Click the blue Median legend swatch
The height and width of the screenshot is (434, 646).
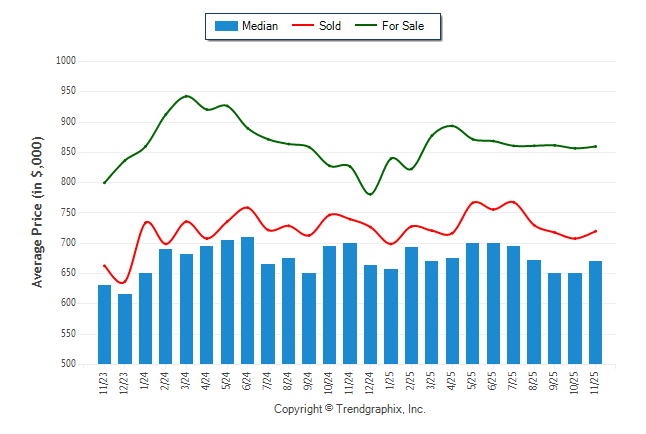(x=225, y=26)
